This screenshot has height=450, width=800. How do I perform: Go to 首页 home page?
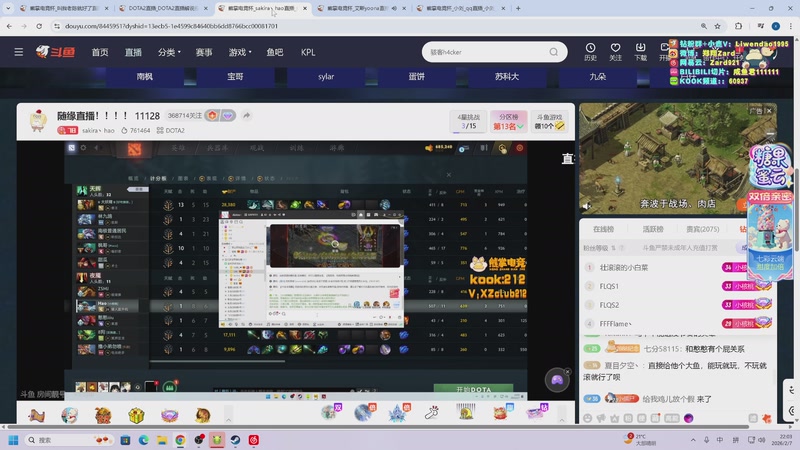[x=99, y=52]
